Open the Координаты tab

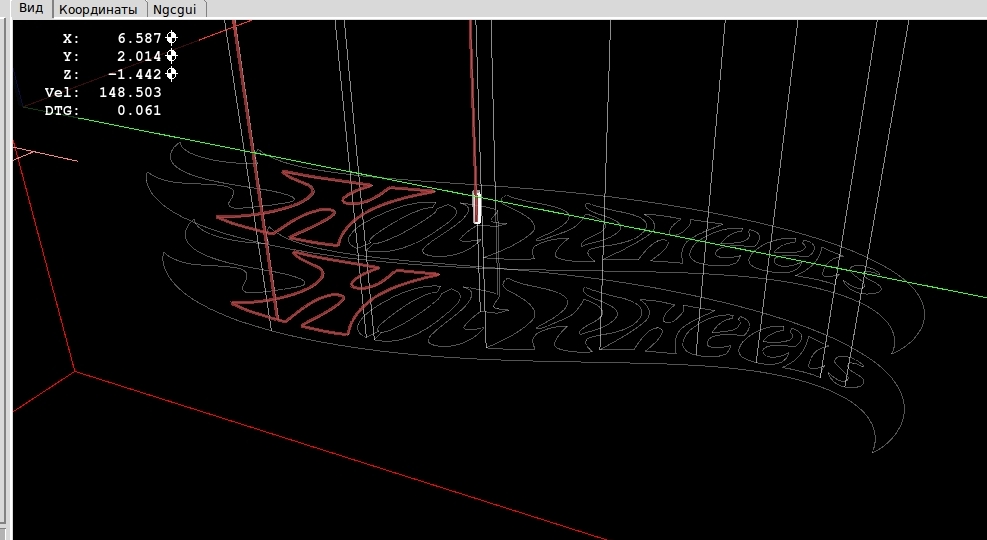[x=98, y=9]
